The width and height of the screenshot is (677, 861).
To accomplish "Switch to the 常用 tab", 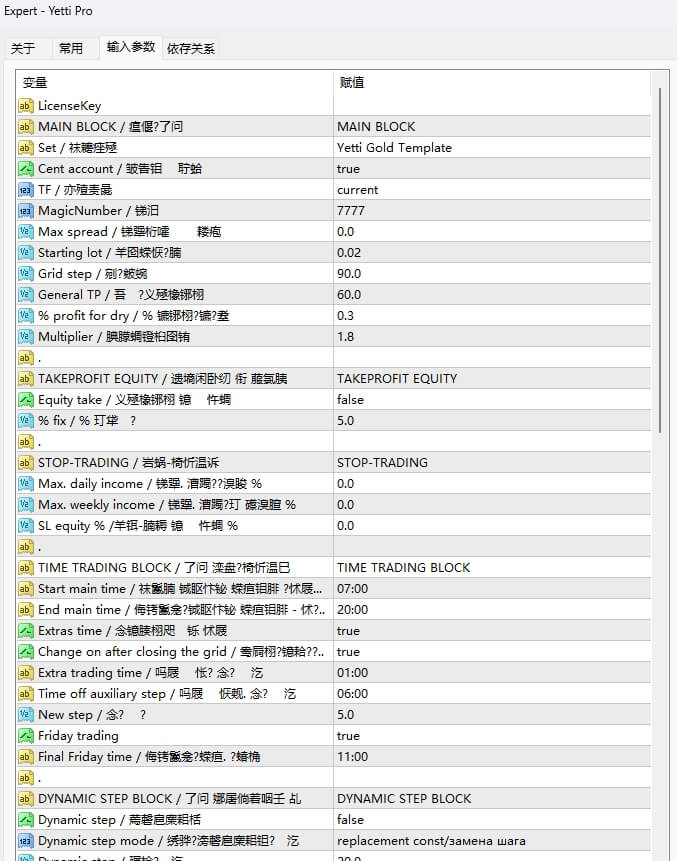I will tap(70, 48).
